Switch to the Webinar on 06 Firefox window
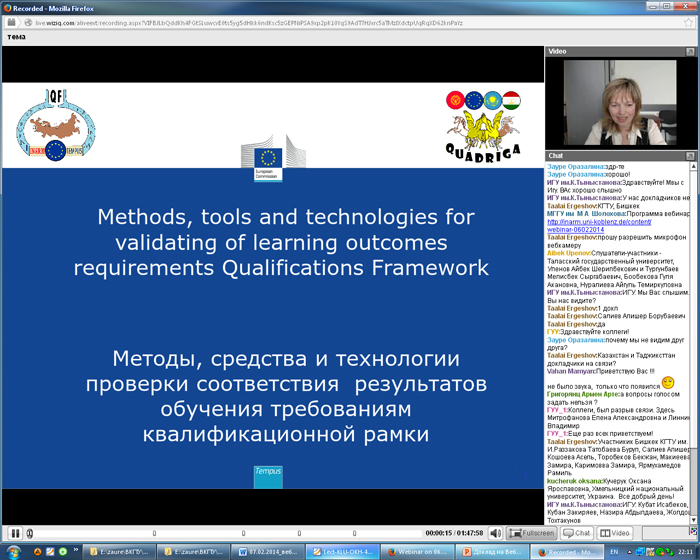The image size is (700, 560). click(x=417, y=552)
